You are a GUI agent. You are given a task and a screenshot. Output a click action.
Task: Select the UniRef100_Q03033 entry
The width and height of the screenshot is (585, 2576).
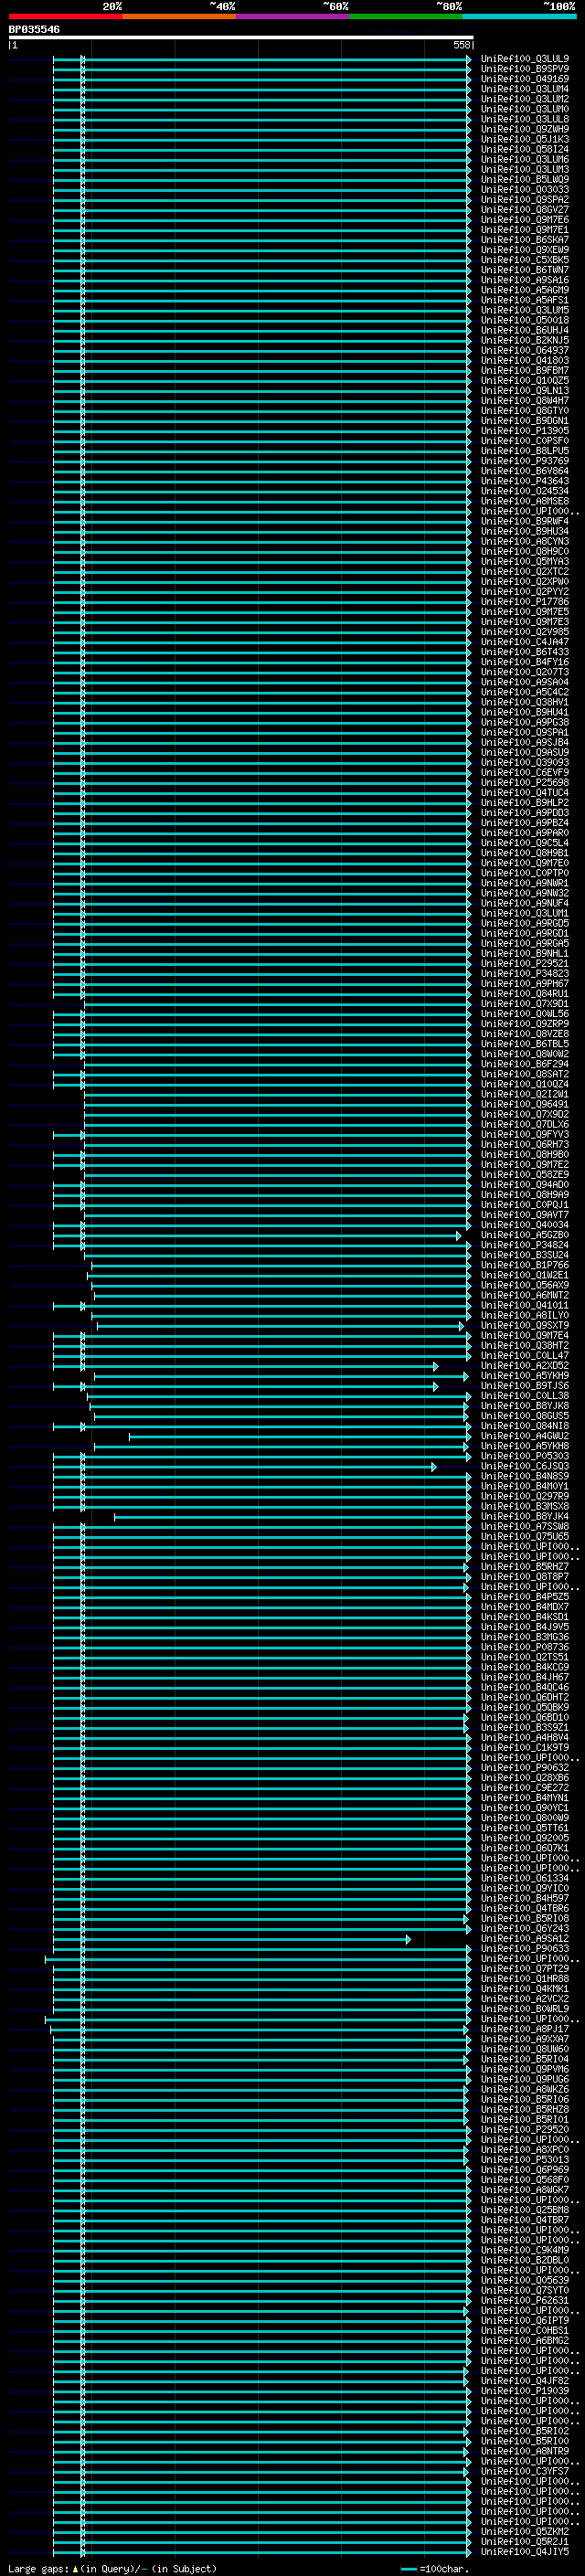click(525, 190)
